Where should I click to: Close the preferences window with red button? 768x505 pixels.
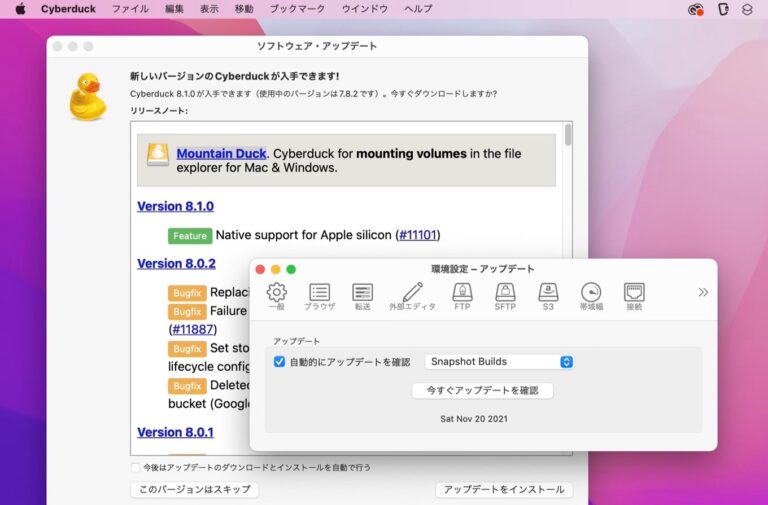(261, 269)
